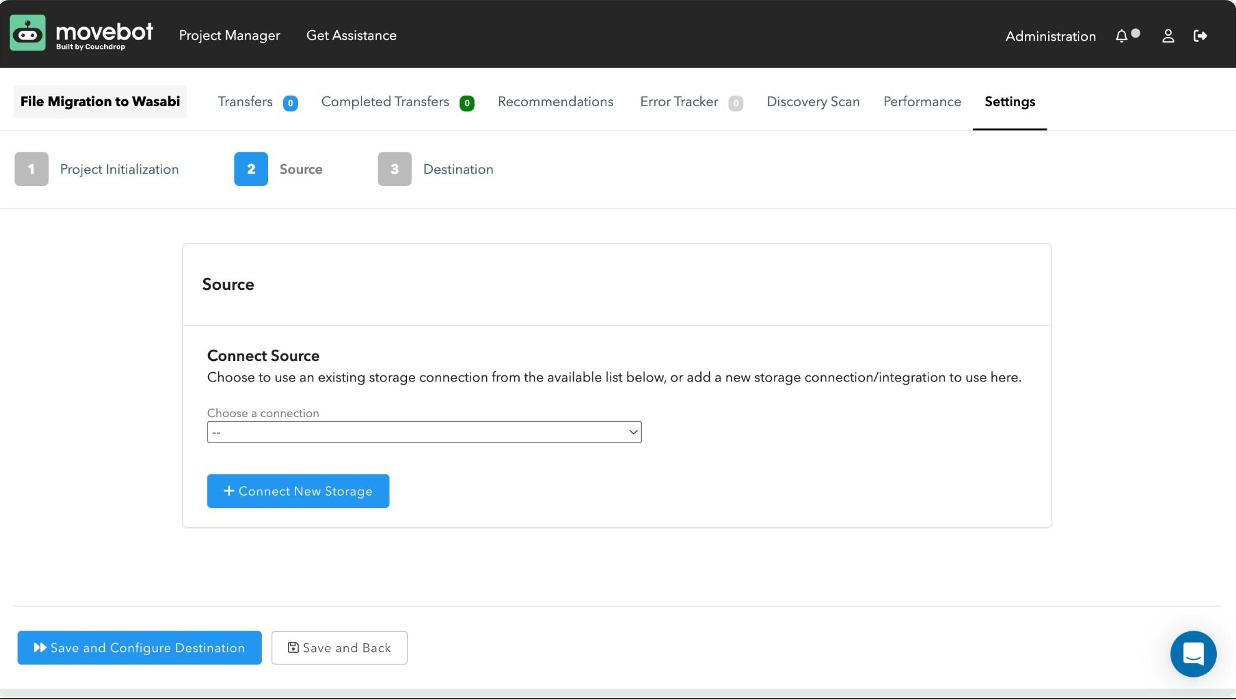Click the Error Tracker count badge

click(x=736, y=103)
